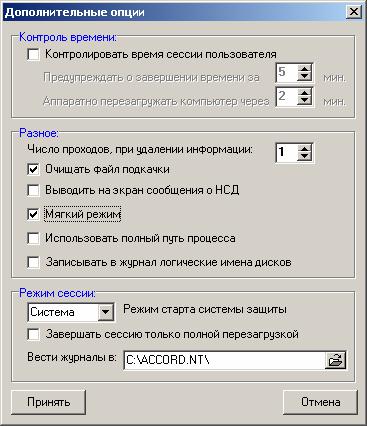
Task: Click the Принять button
Action: coord(49,402)
